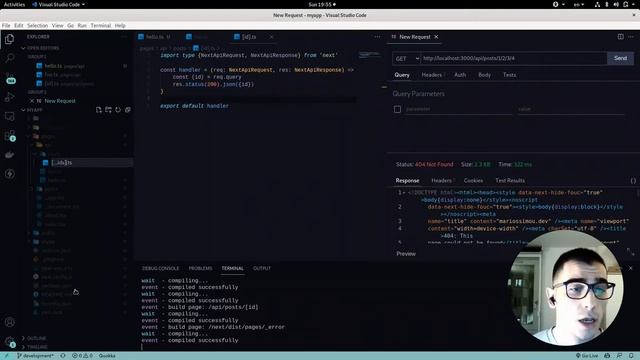This screenshot has width=640, height=360.
Task: Switch to the Cookies response tab
Action: tap(473, 180)
